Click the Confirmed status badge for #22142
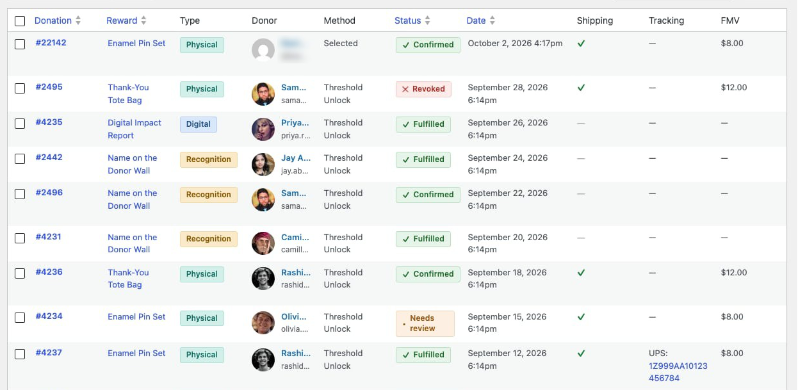 tap(428, 45)
